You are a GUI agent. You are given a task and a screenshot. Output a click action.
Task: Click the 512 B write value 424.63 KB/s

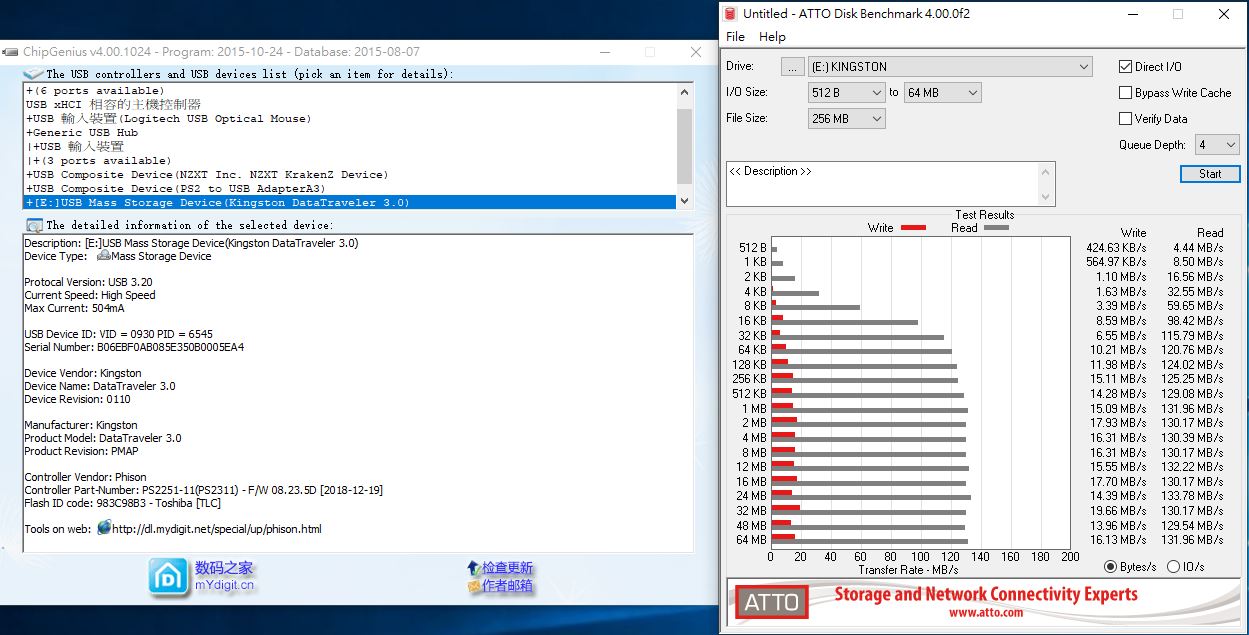coord(1116,247)
